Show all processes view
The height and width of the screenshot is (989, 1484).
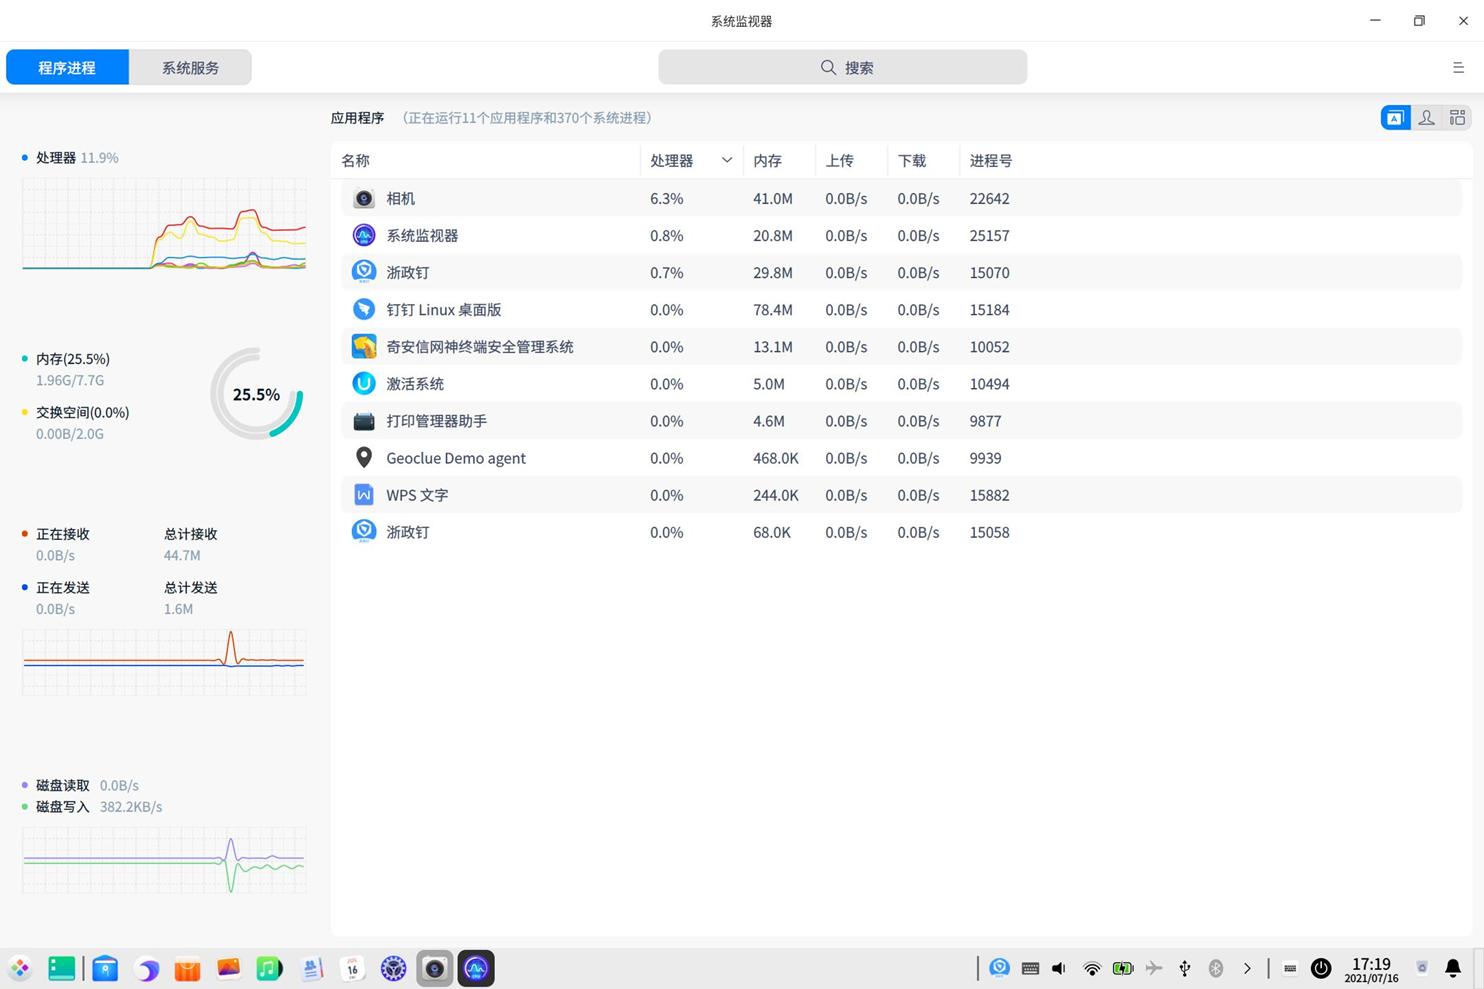1457,118
